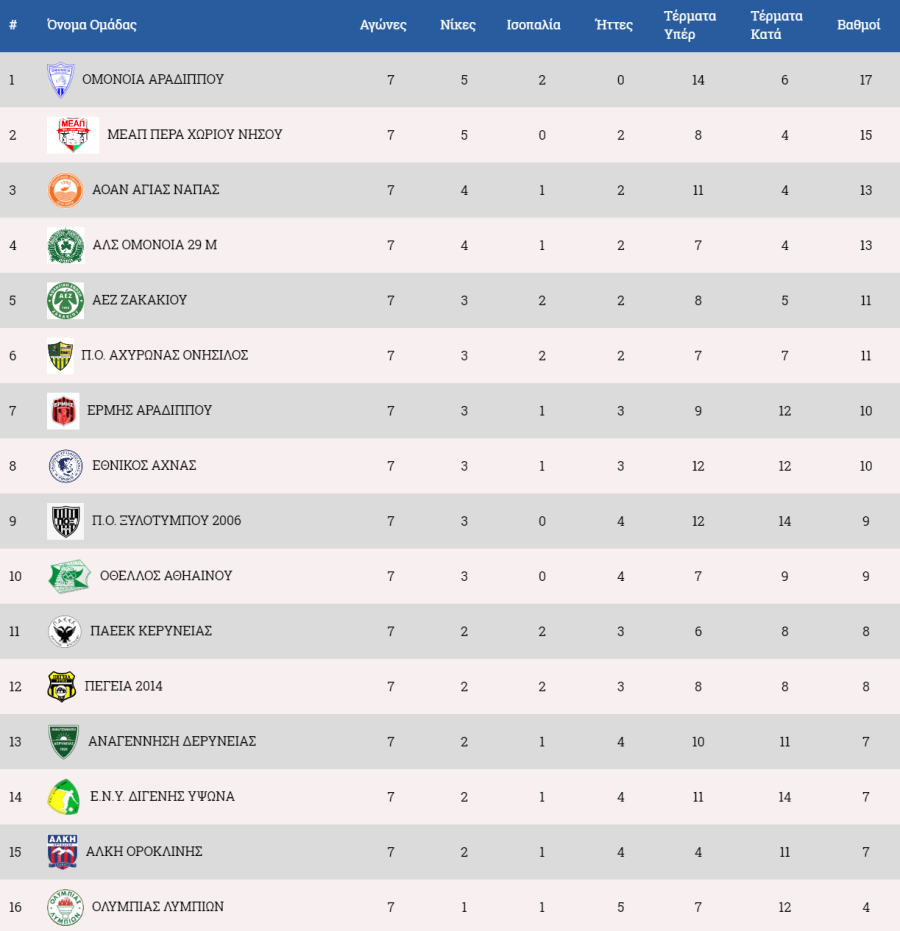Click the Όνομα Ομάδας column header
The height and width of the screenshot is (931, 900).
click(91, 25)
